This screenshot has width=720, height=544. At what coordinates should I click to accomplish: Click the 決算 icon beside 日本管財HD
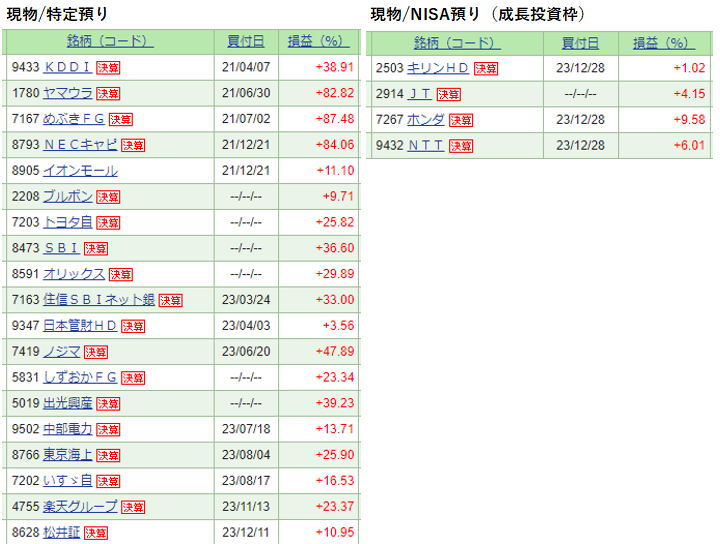133,326
